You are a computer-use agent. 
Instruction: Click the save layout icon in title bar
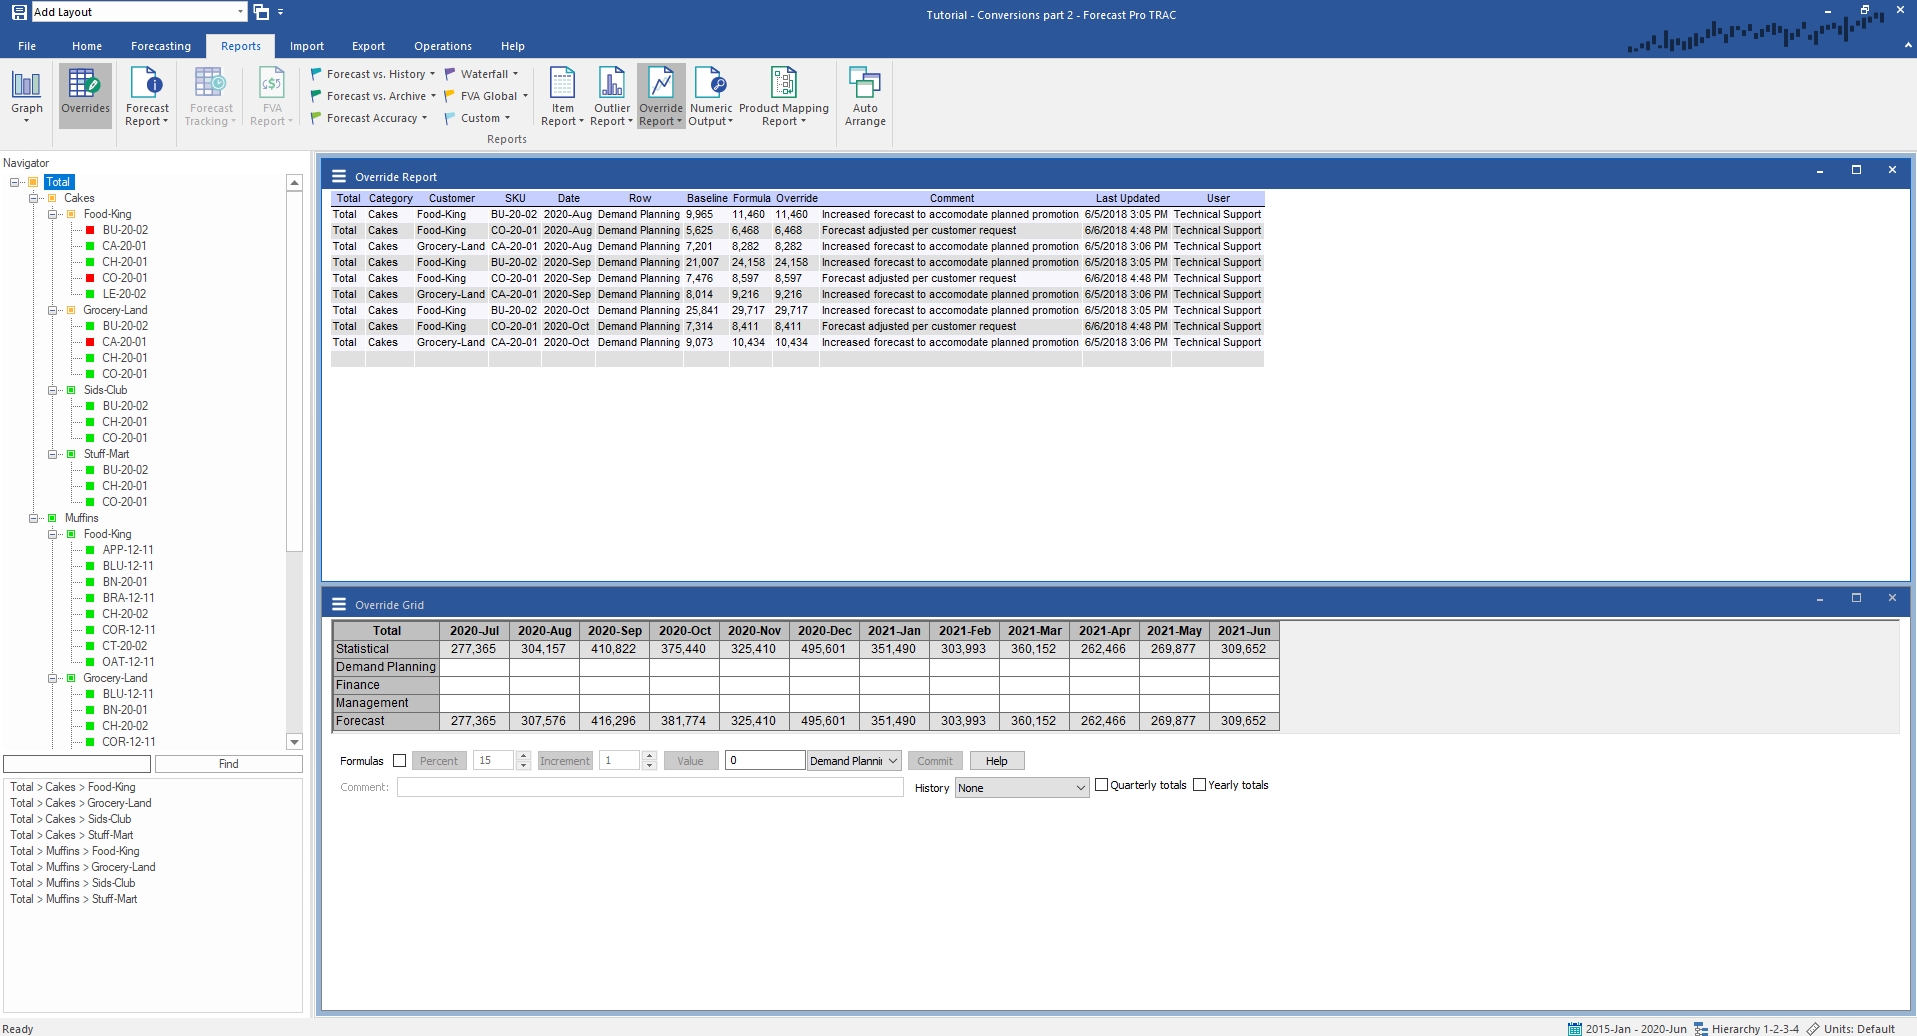pyautogui.click(x=19, y=12)
